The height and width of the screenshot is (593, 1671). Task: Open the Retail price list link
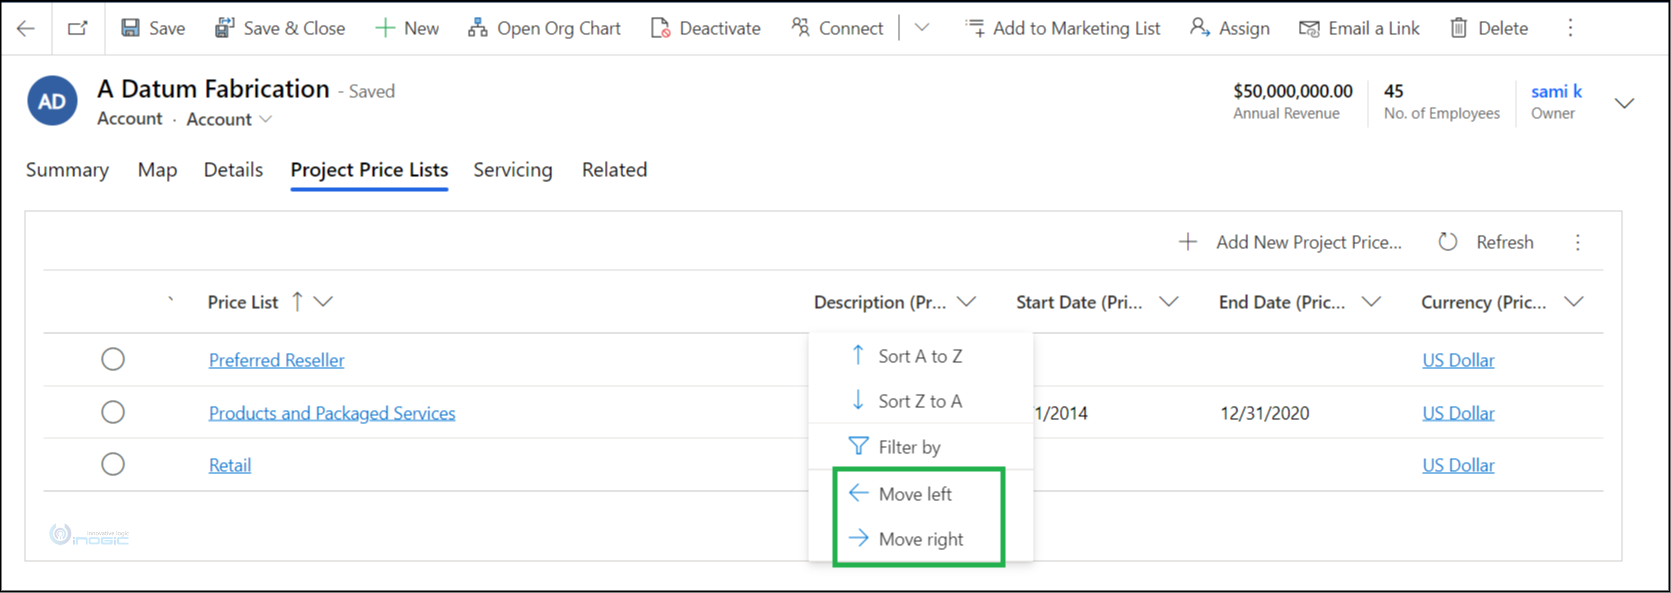click(230, 465)
